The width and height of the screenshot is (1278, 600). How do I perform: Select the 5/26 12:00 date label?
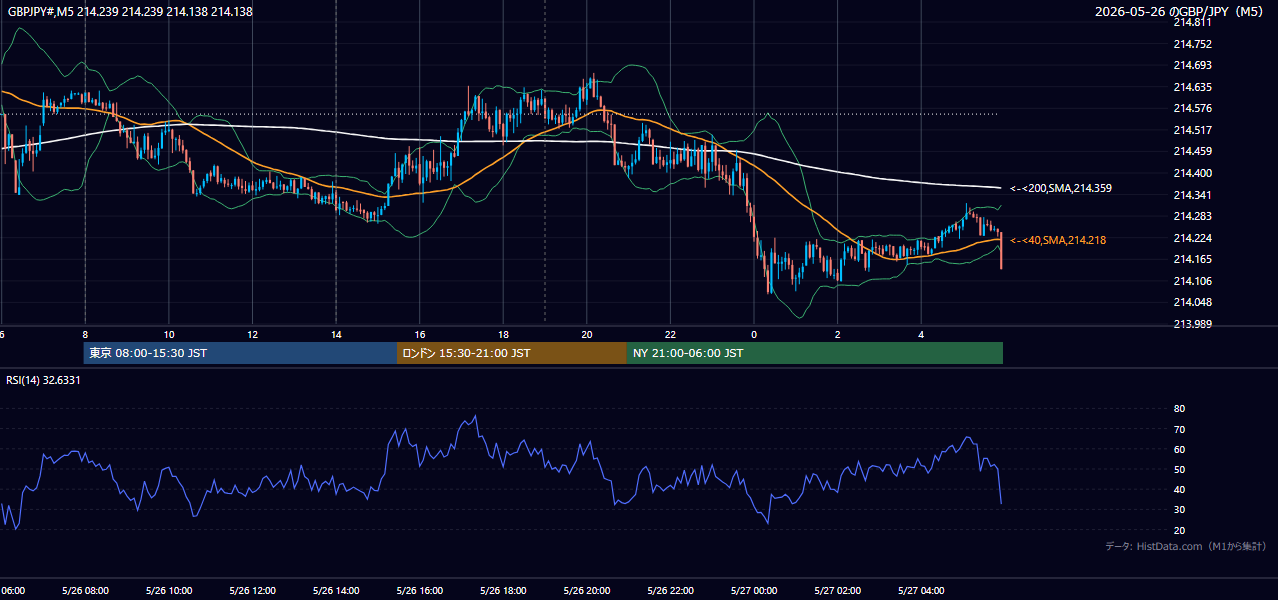pyautogui.click(x=253, y=591)
